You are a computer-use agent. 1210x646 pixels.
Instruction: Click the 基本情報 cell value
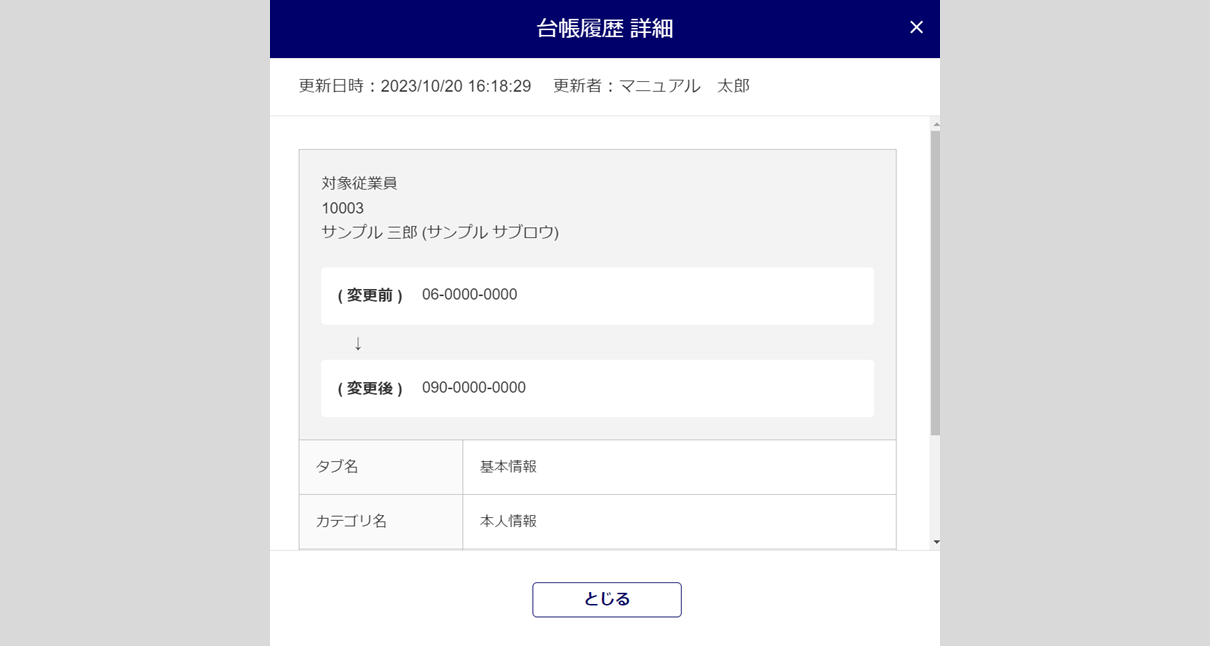click(508, 467)
